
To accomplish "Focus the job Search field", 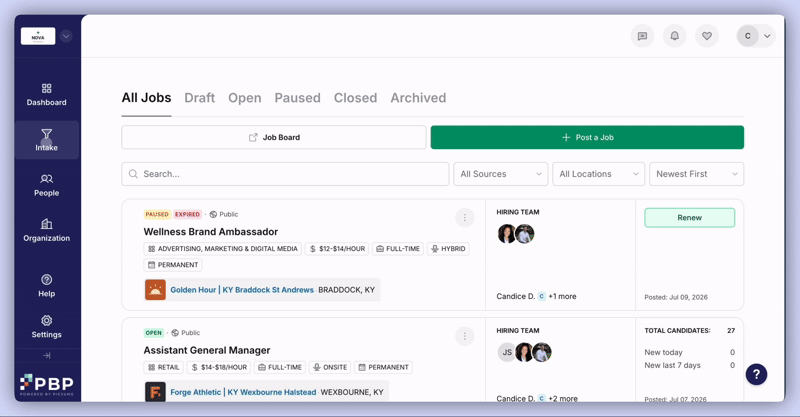I will [x=285, y=174].
